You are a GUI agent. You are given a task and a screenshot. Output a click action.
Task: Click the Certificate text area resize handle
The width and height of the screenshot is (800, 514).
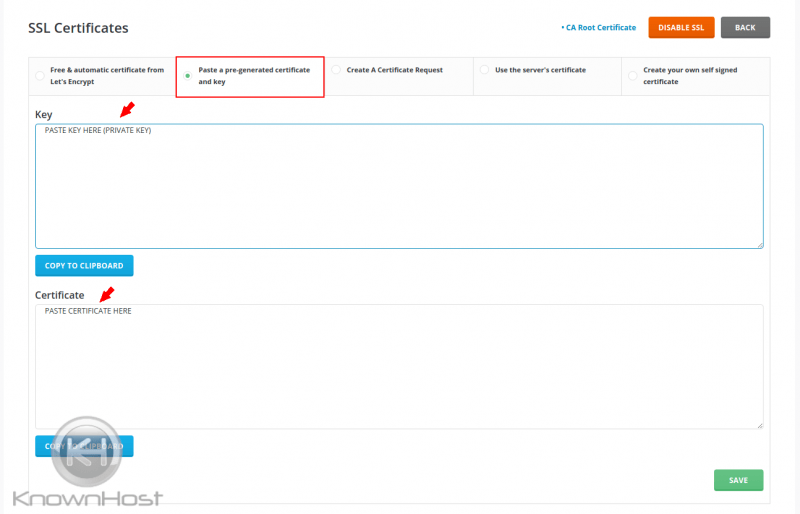(x=759, y=425)
